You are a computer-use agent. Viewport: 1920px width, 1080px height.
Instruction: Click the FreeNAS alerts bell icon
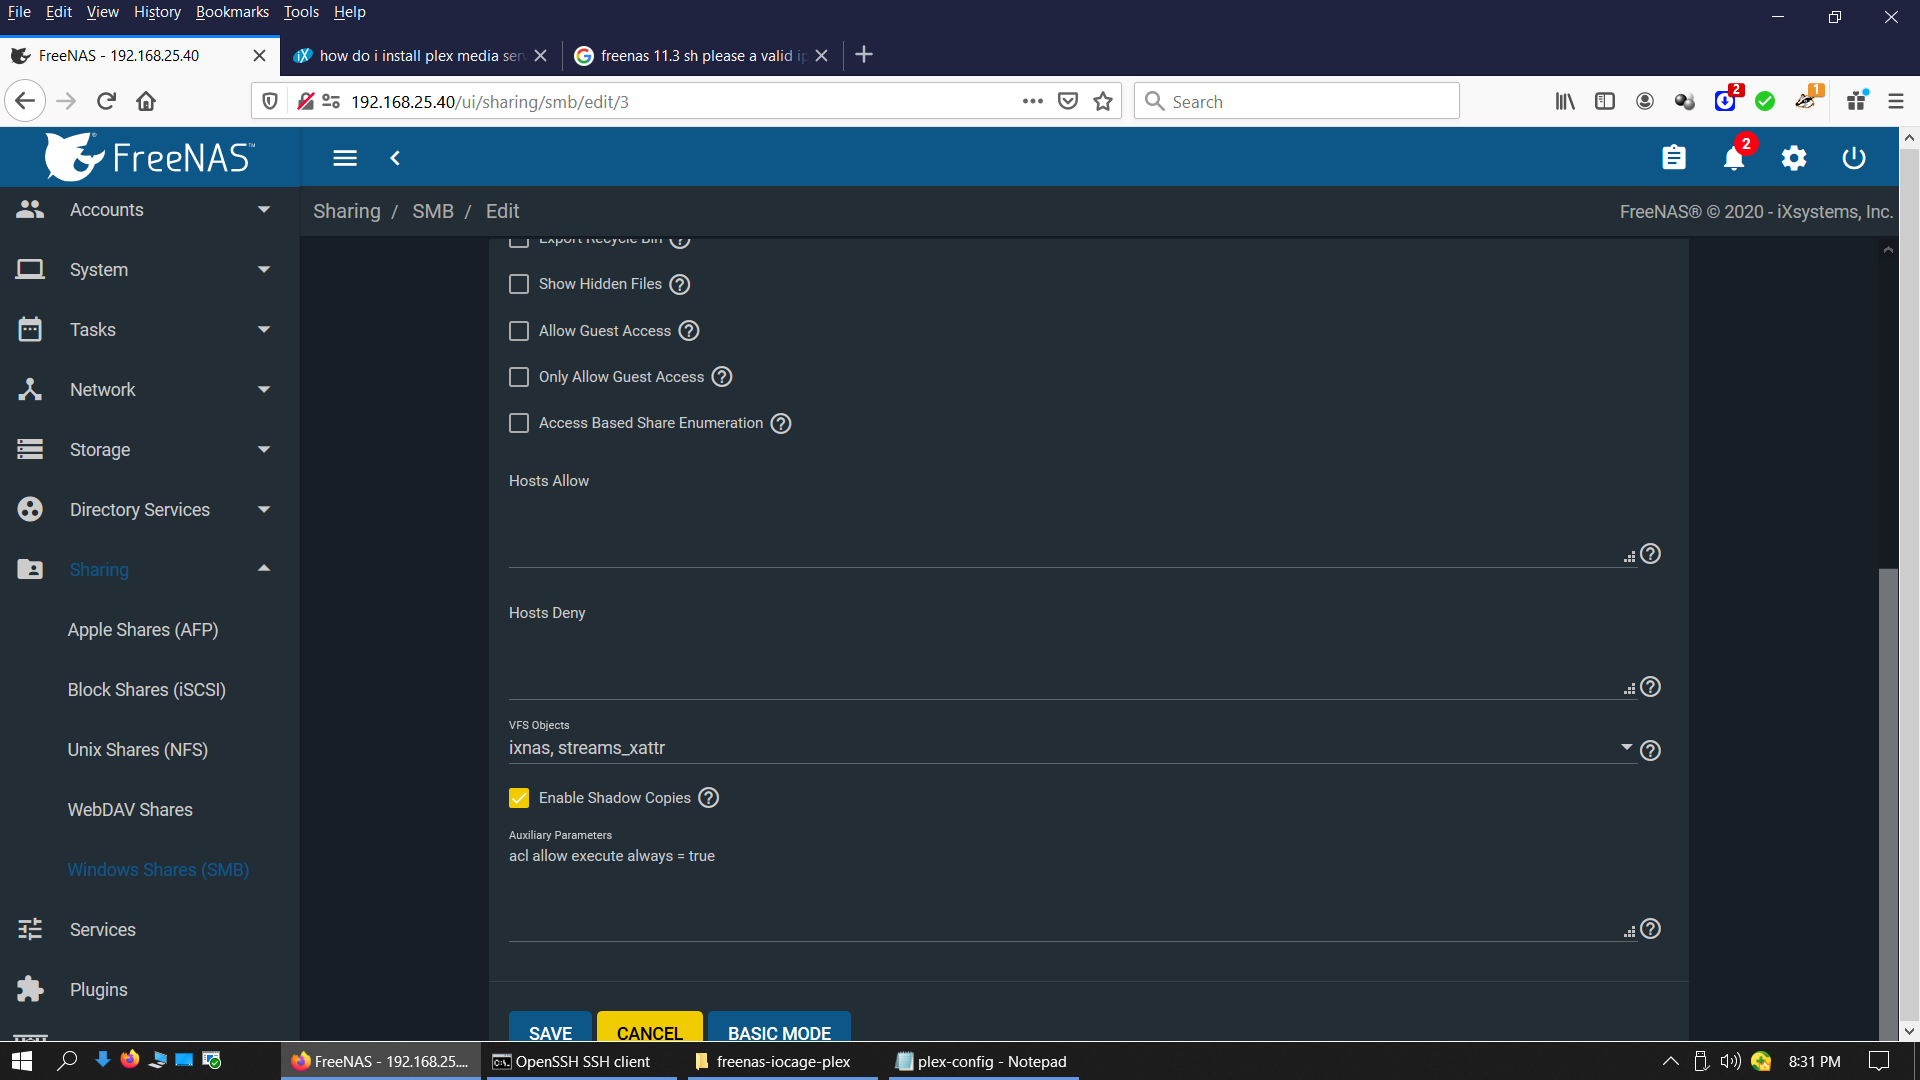[x=1734, y=158]
